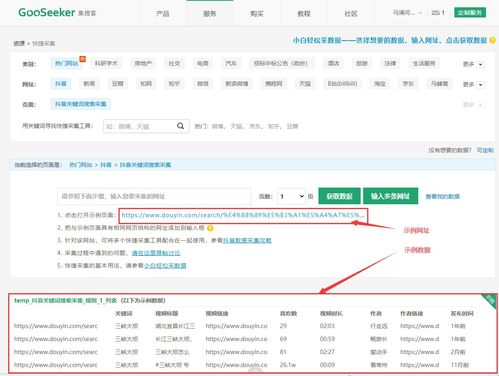Screen dimensions: 499x376
Task: Select the 房地产 category
Action: pyautogui.click(x=143, y=63)
